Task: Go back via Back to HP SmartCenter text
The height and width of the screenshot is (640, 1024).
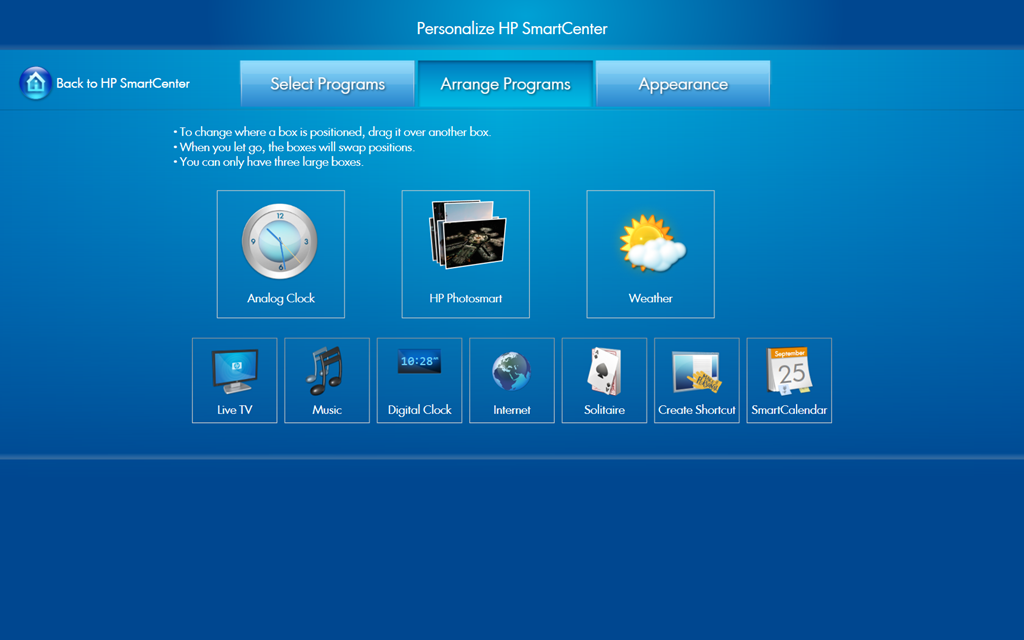Action: [123, 84]
